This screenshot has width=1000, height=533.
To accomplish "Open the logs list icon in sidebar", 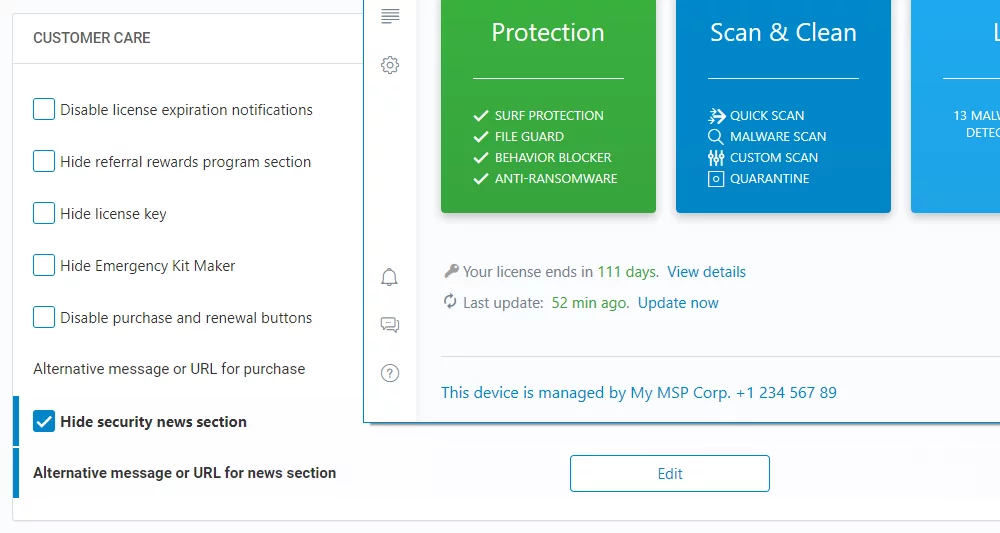I will 390,16.
